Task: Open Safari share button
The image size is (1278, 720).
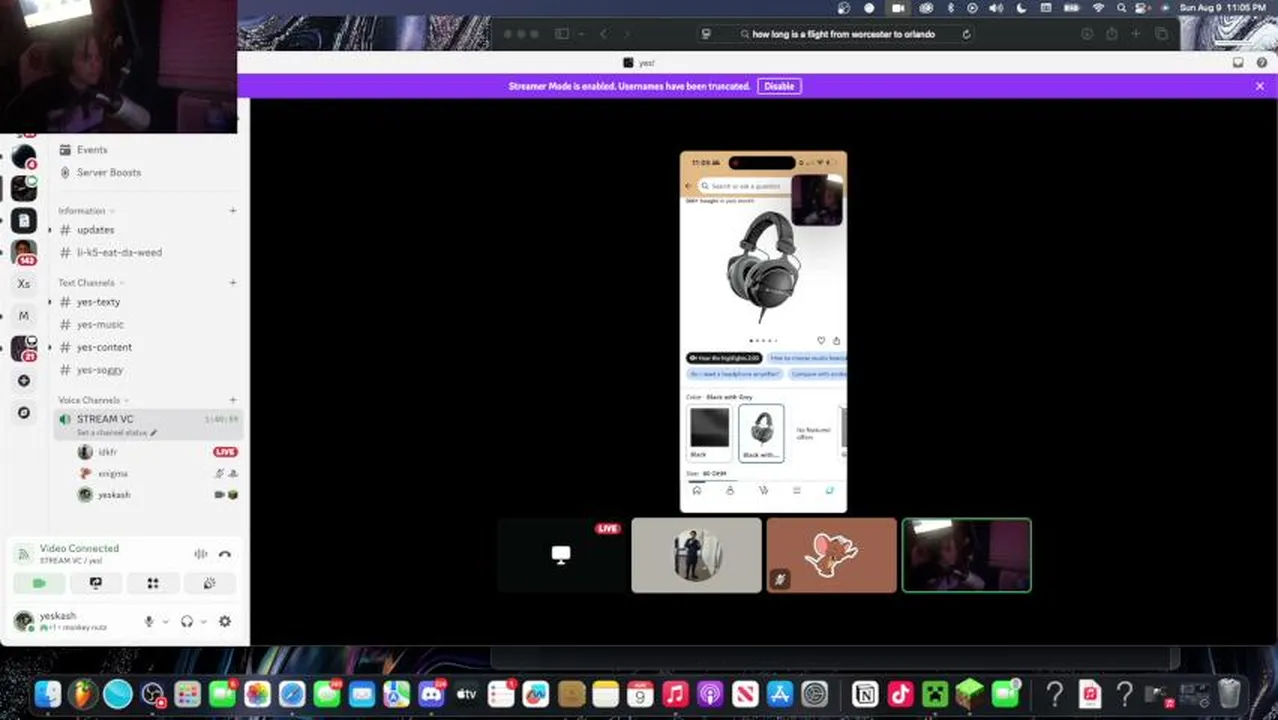Action: coord(1111,34)
